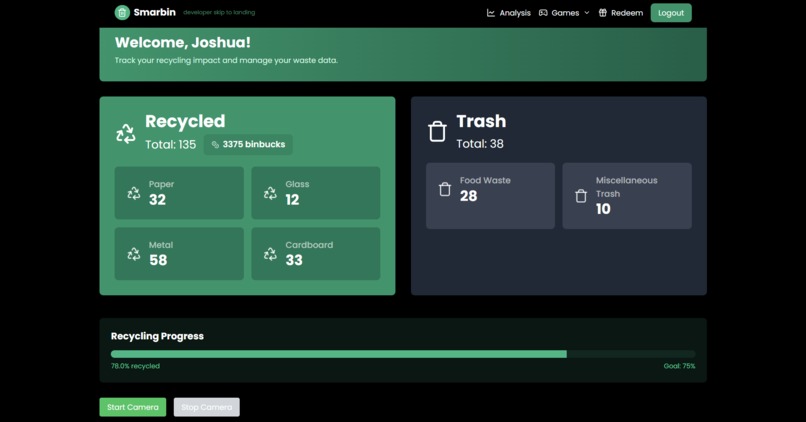The width and height of the screenshot is (806, 422).
Task: Click the Redeem gift icon
Action: 602,13
